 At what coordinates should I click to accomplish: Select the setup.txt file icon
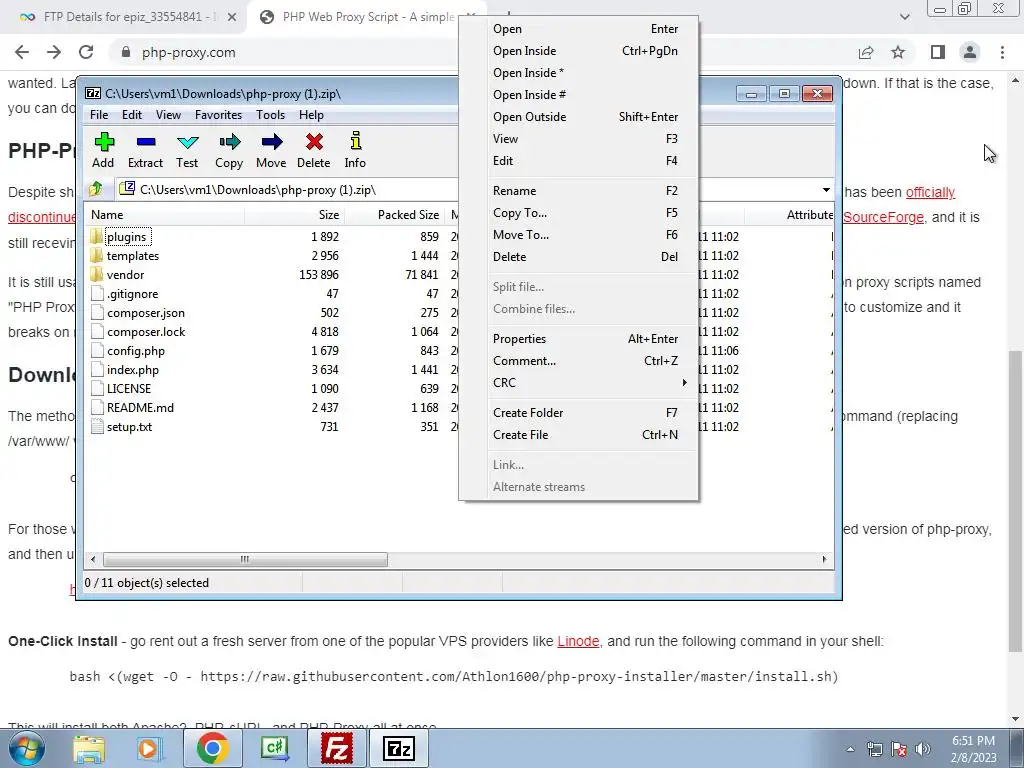(97, 426)
